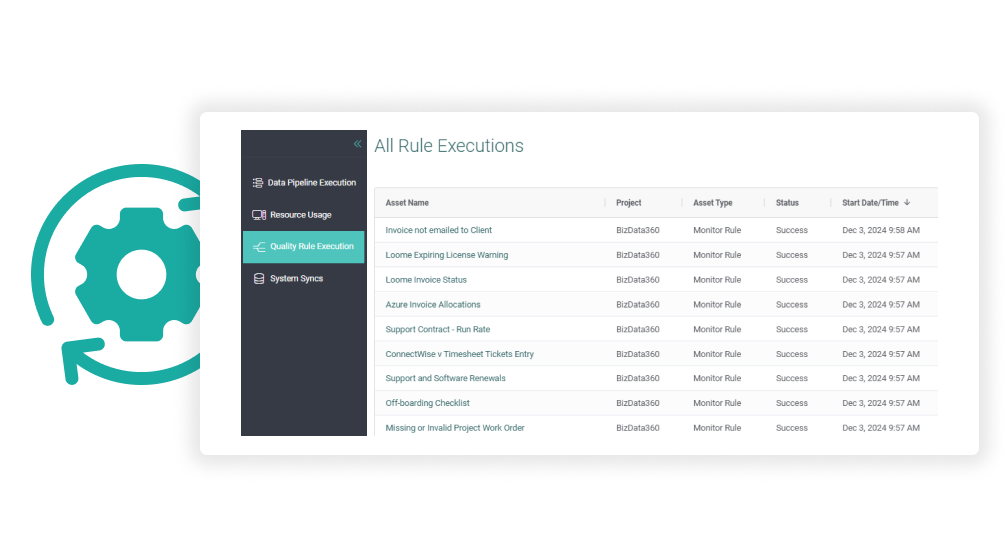Sort by the Project column header
1005x559 pixels.
coord(629,203)
